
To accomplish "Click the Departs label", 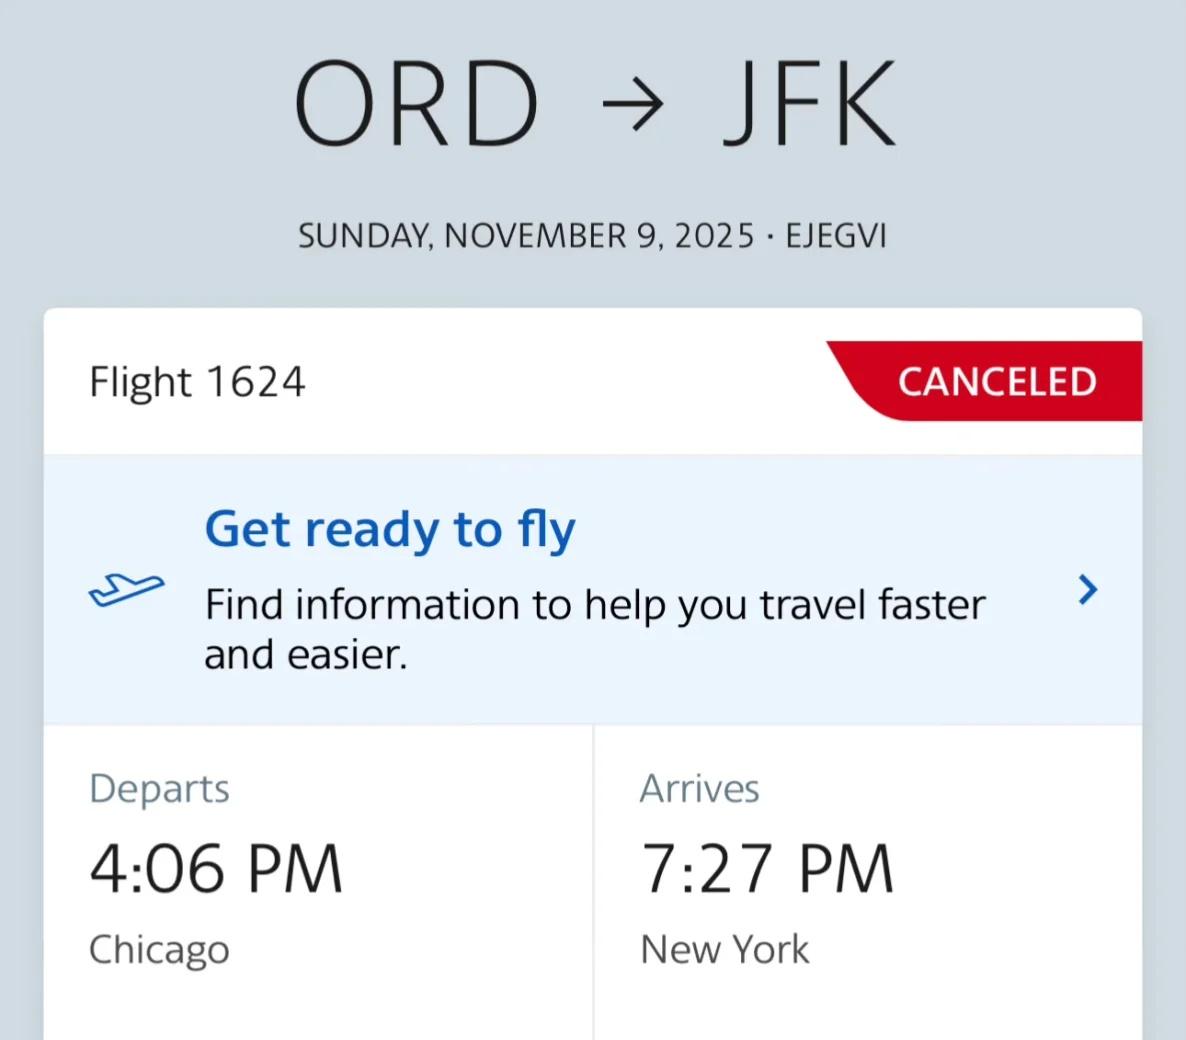I will pos(159,788).
